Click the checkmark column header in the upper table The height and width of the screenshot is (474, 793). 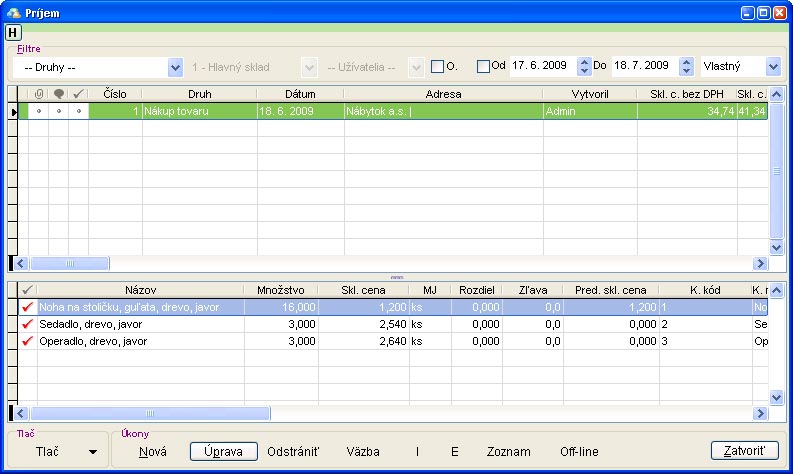[79, 94]
